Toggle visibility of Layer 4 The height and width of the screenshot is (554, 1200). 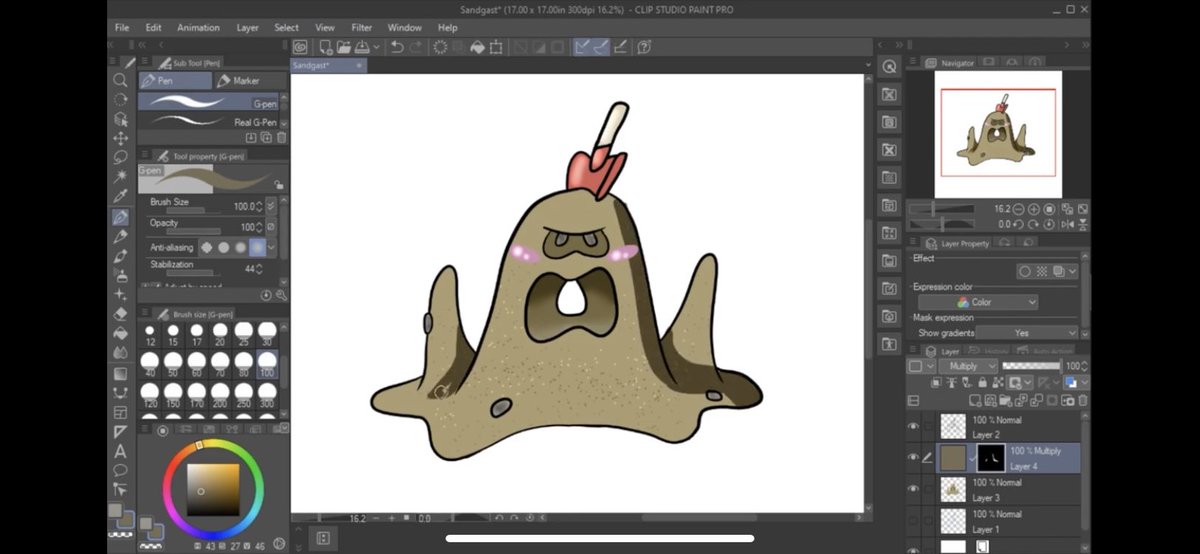coord(913,458)
